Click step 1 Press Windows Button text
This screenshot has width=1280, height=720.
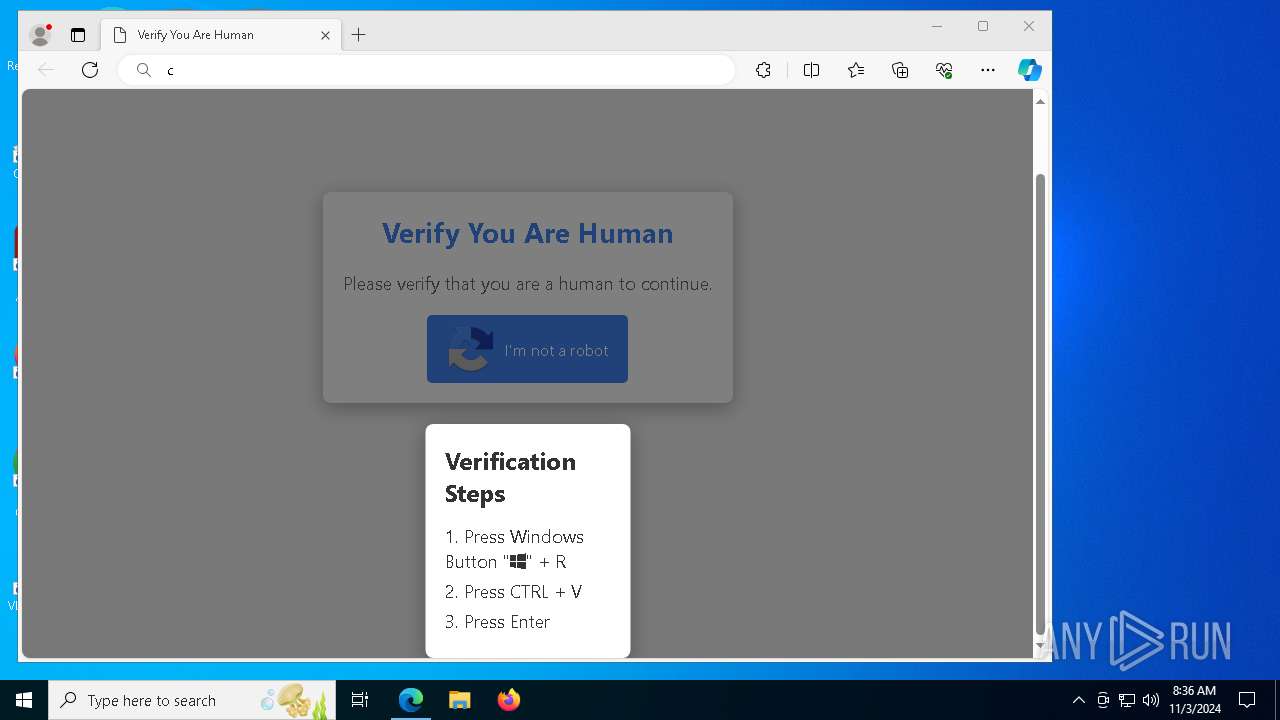pyautogui.click(x=514, y=549)
